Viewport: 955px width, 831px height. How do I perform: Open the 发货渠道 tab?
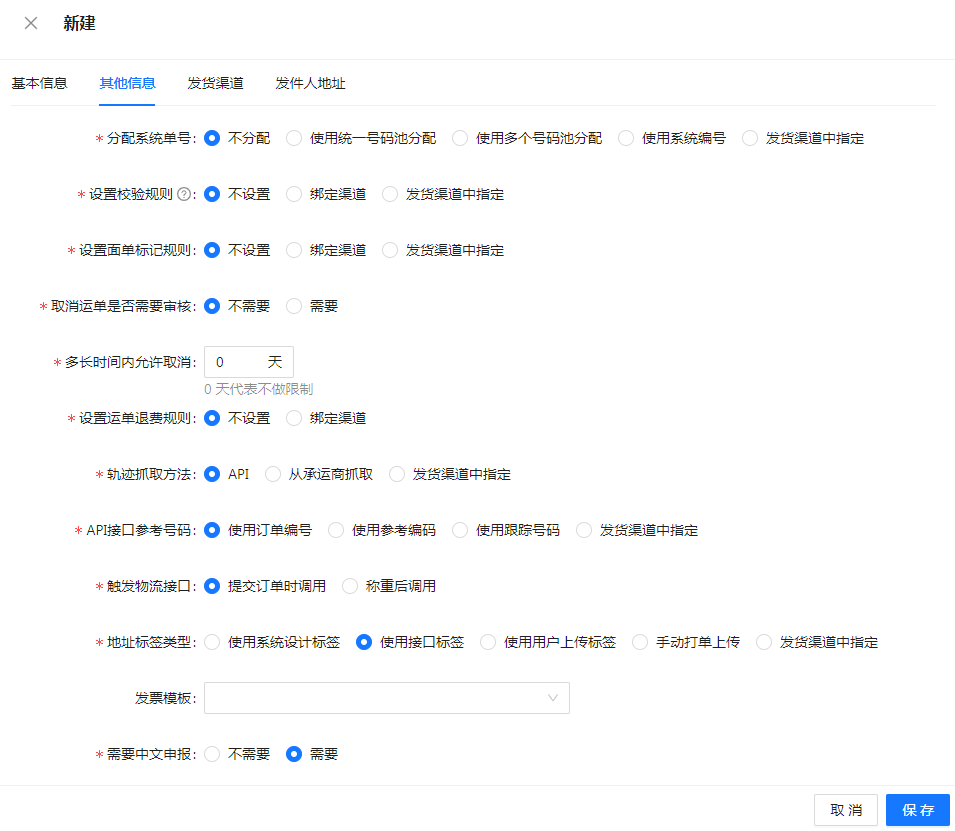215,83
